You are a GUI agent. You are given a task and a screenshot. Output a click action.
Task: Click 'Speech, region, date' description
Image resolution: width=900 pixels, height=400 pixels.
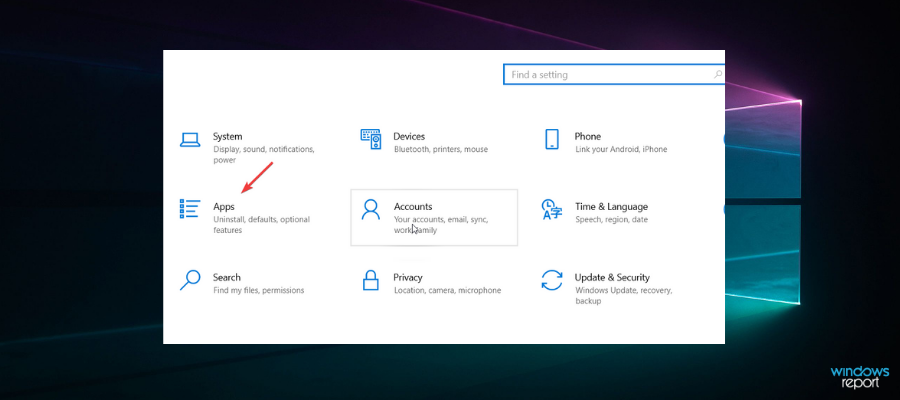611,220
